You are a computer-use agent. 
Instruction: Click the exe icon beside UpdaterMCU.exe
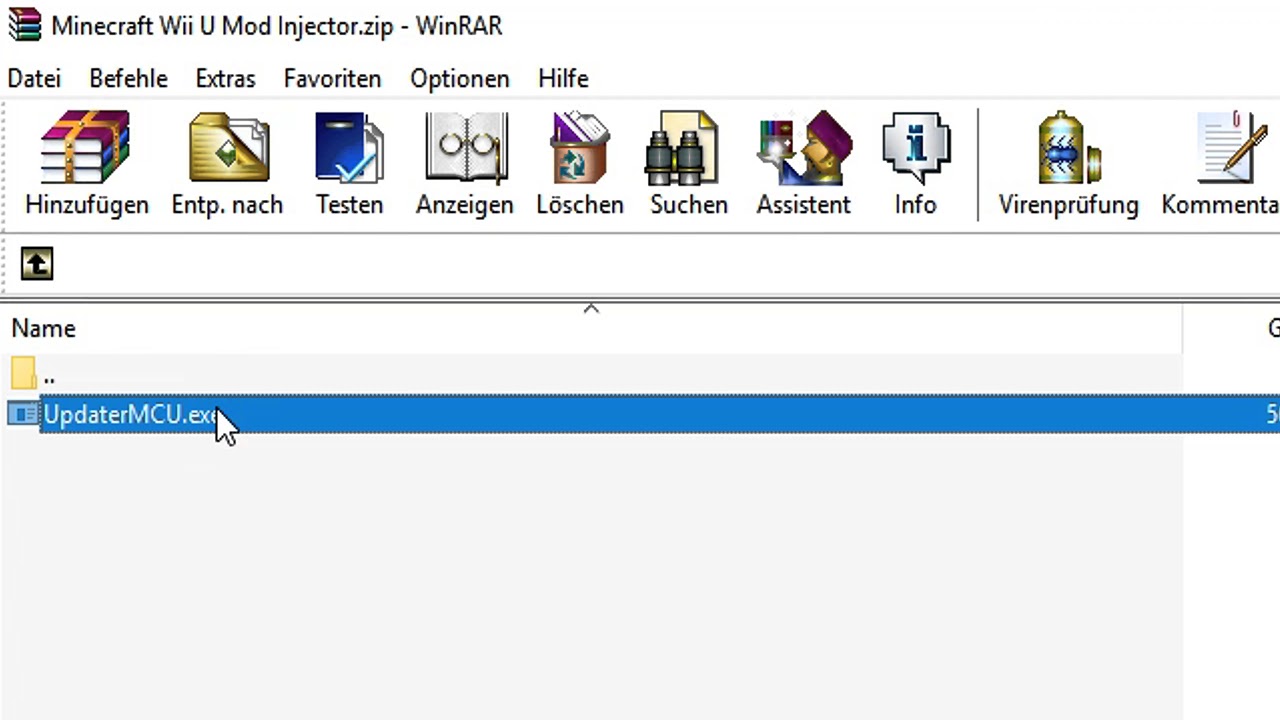(22, 414)
